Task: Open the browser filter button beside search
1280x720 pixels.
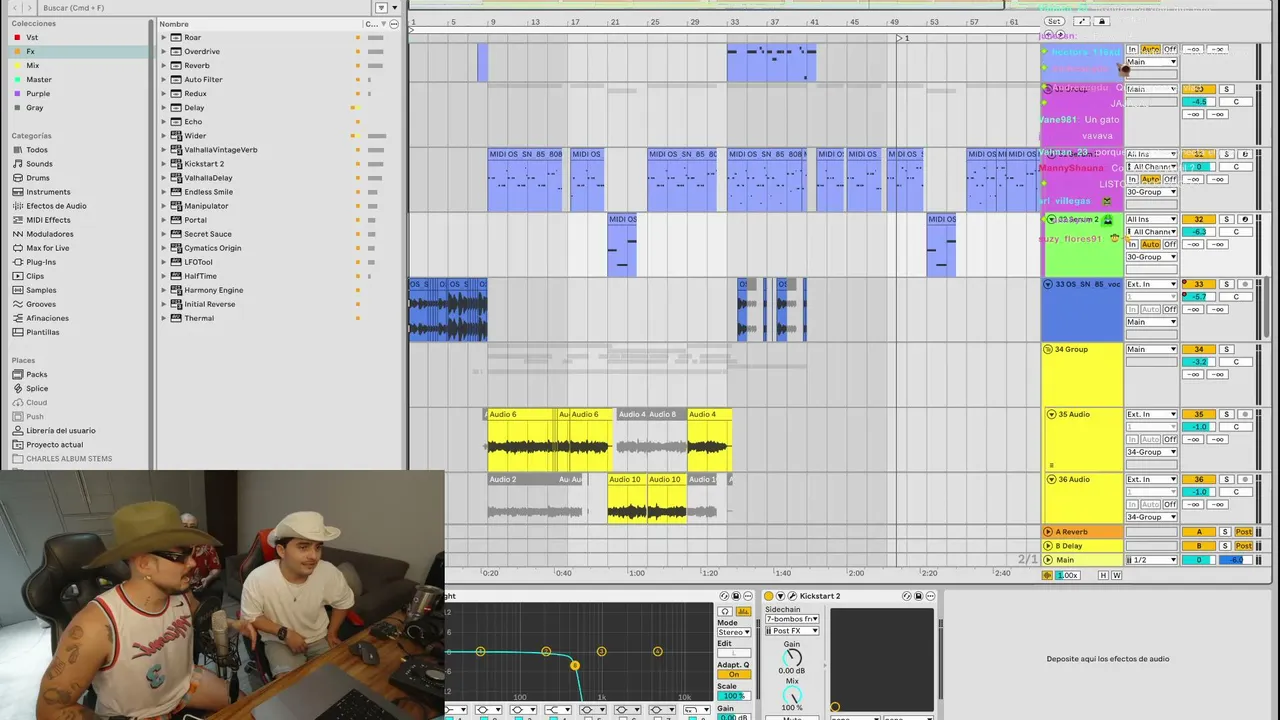Action: pos(381,8)
